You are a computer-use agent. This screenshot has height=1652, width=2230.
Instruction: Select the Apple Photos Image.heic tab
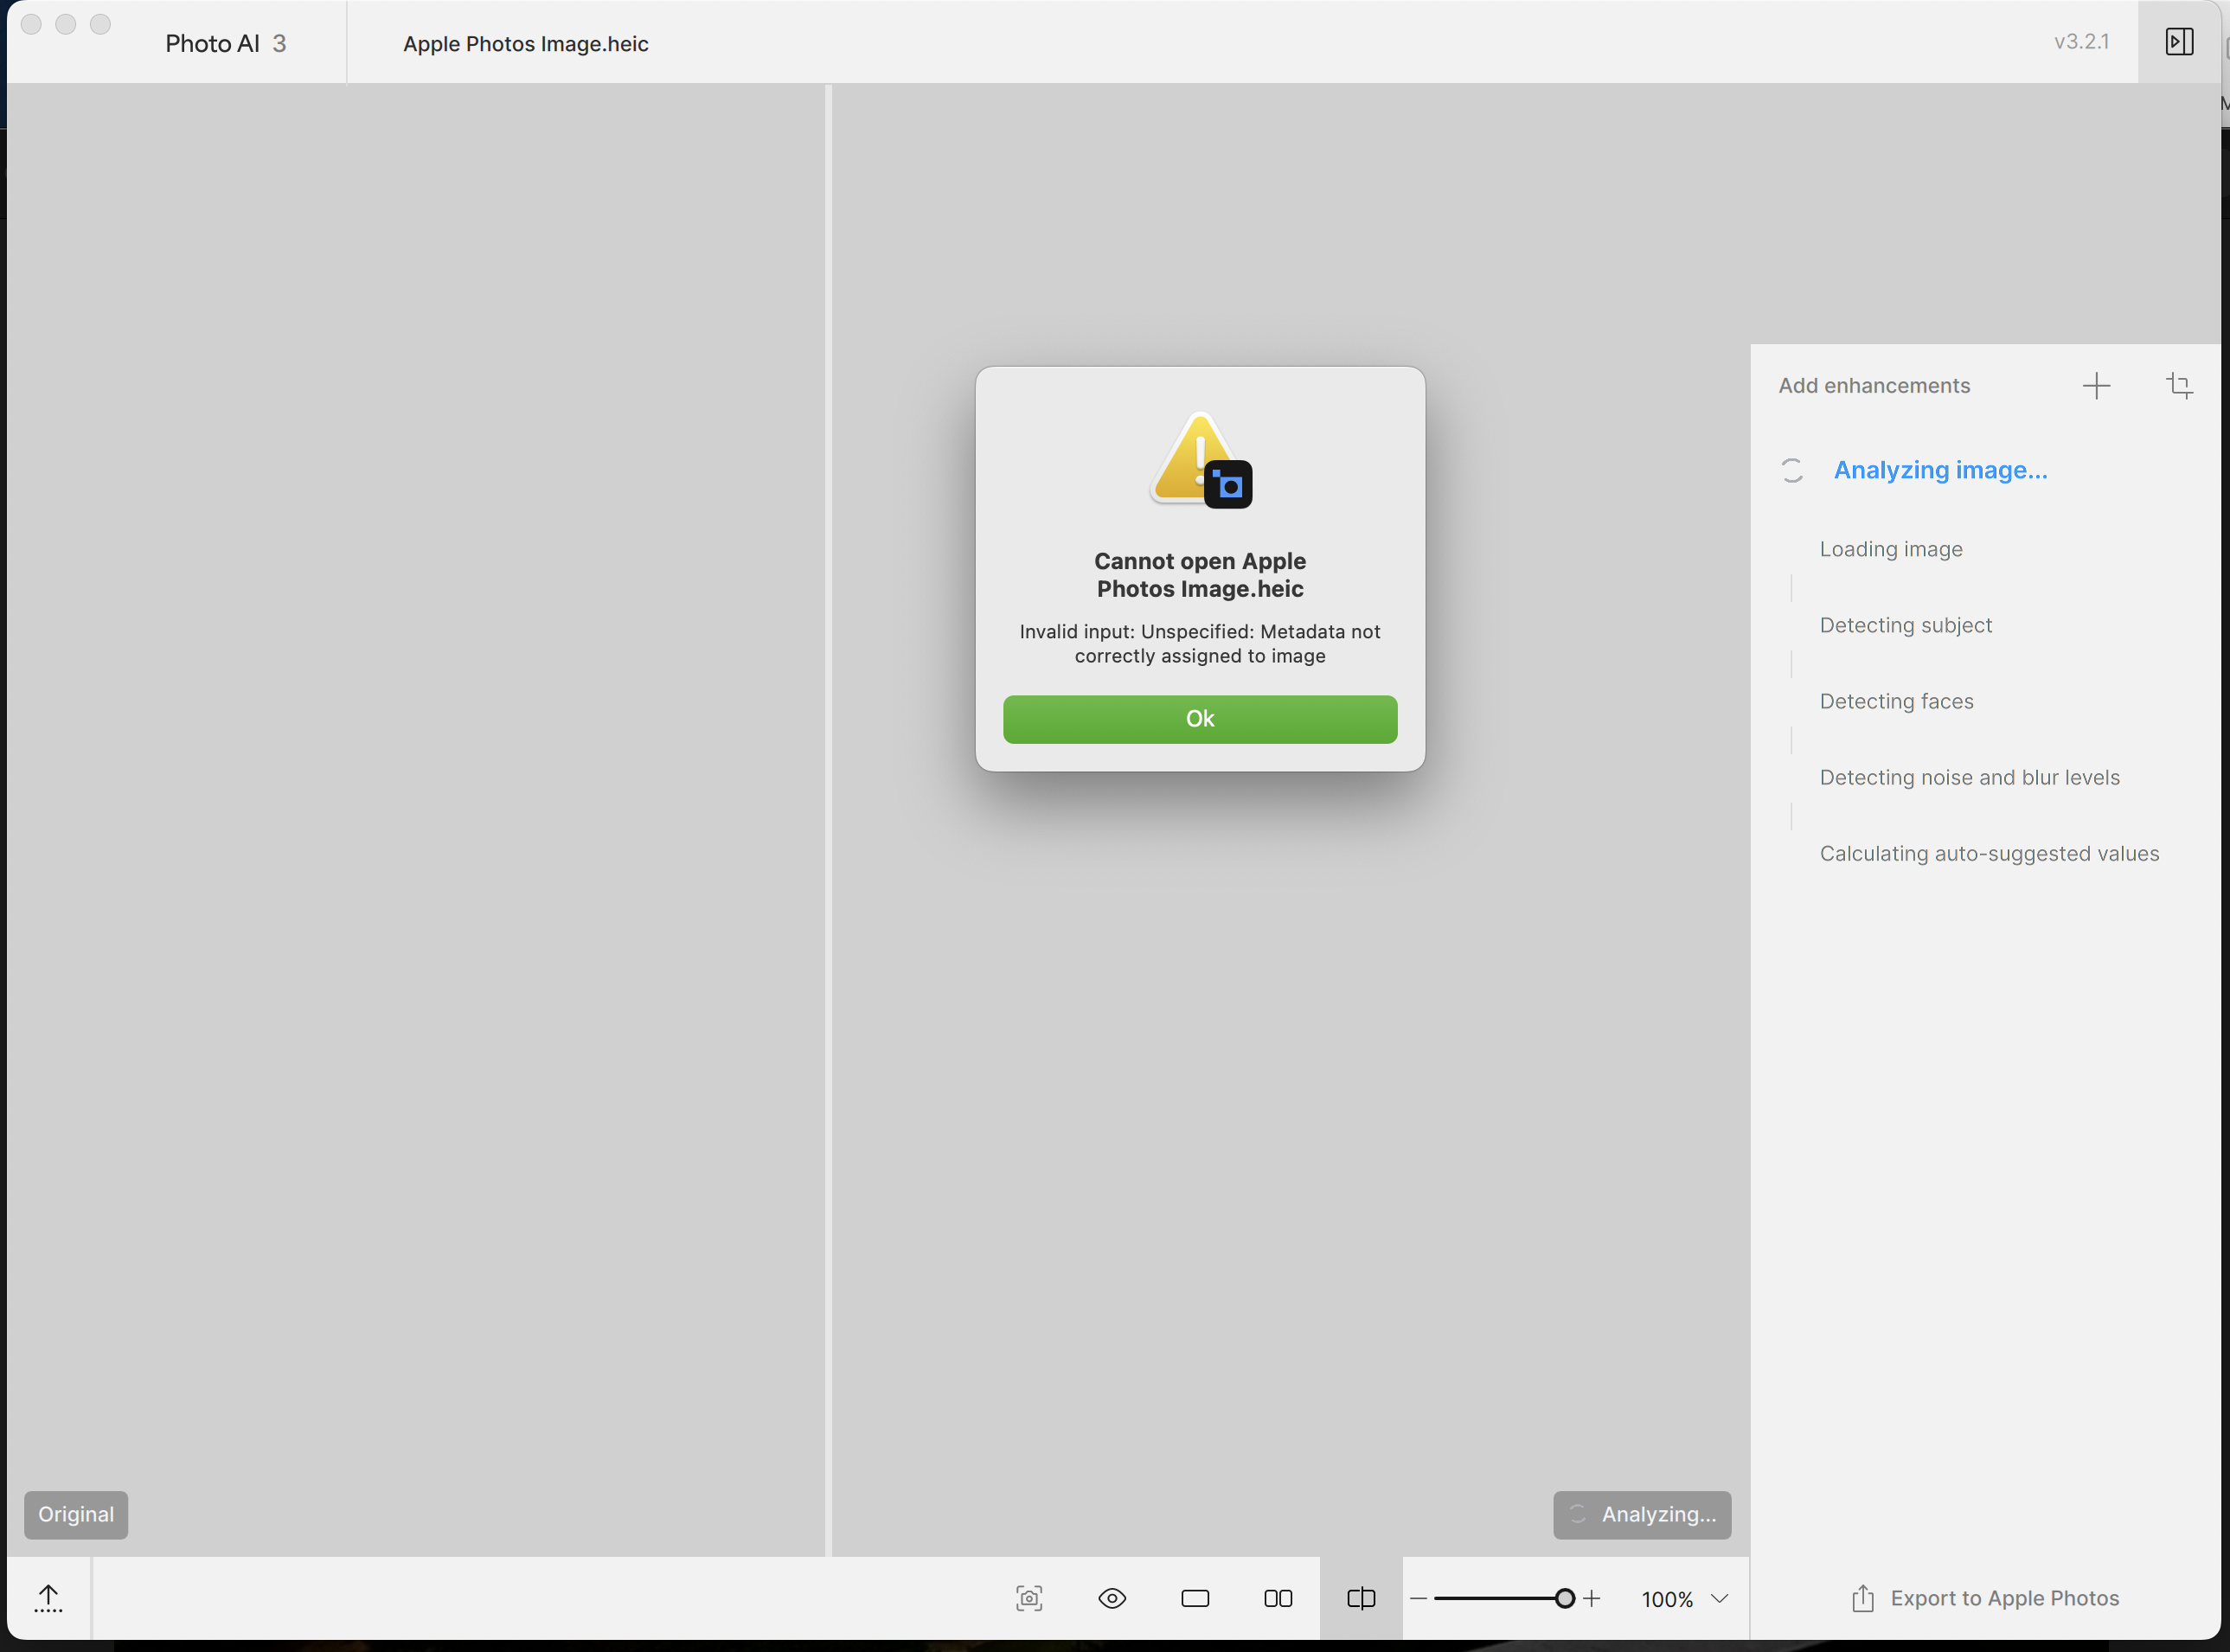click(x=525, y=43)
